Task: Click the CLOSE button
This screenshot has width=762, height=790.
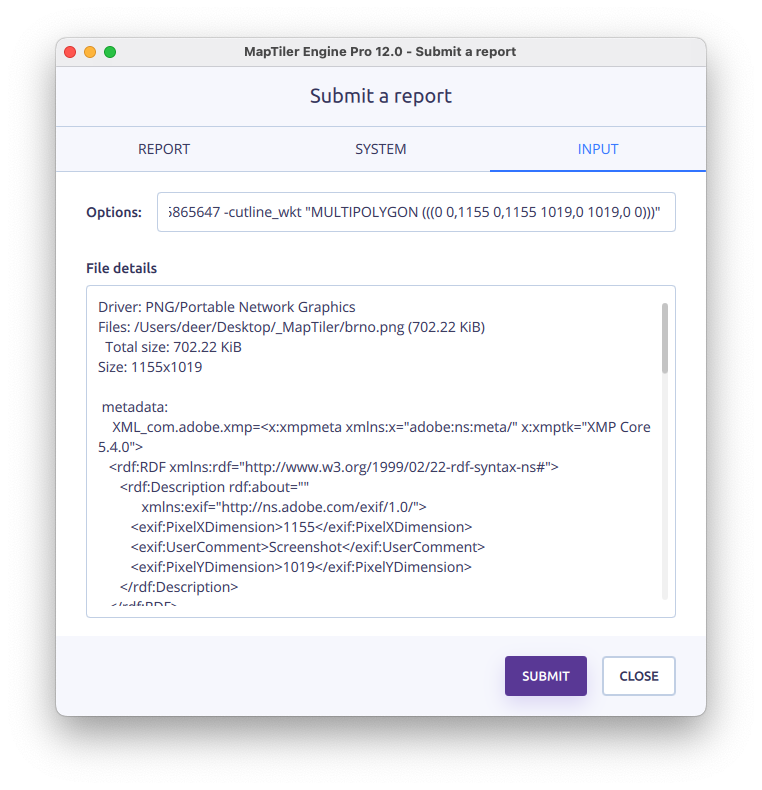Action: (638, 676)
